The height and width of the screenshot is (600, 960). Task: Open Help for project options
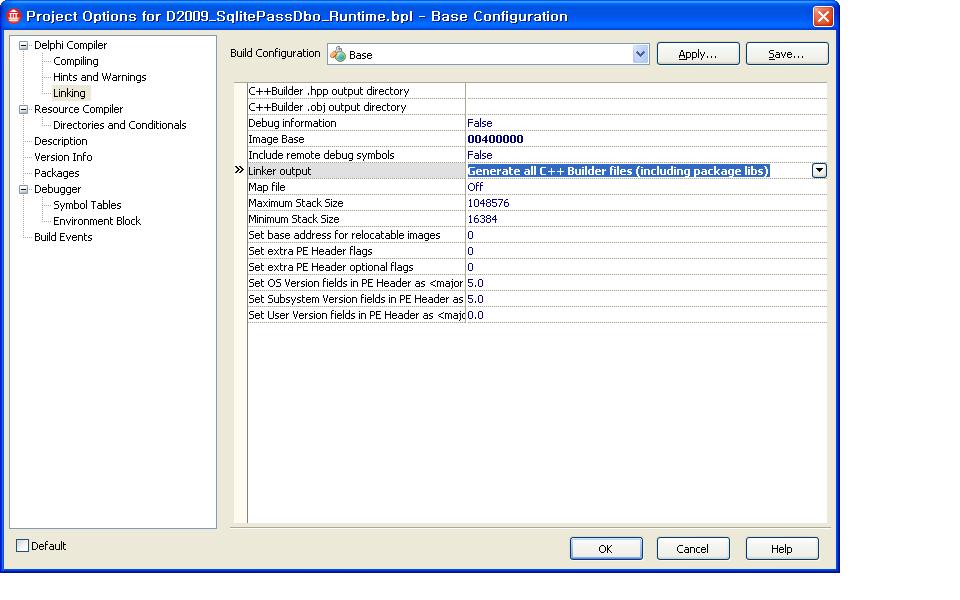point(782,548)
